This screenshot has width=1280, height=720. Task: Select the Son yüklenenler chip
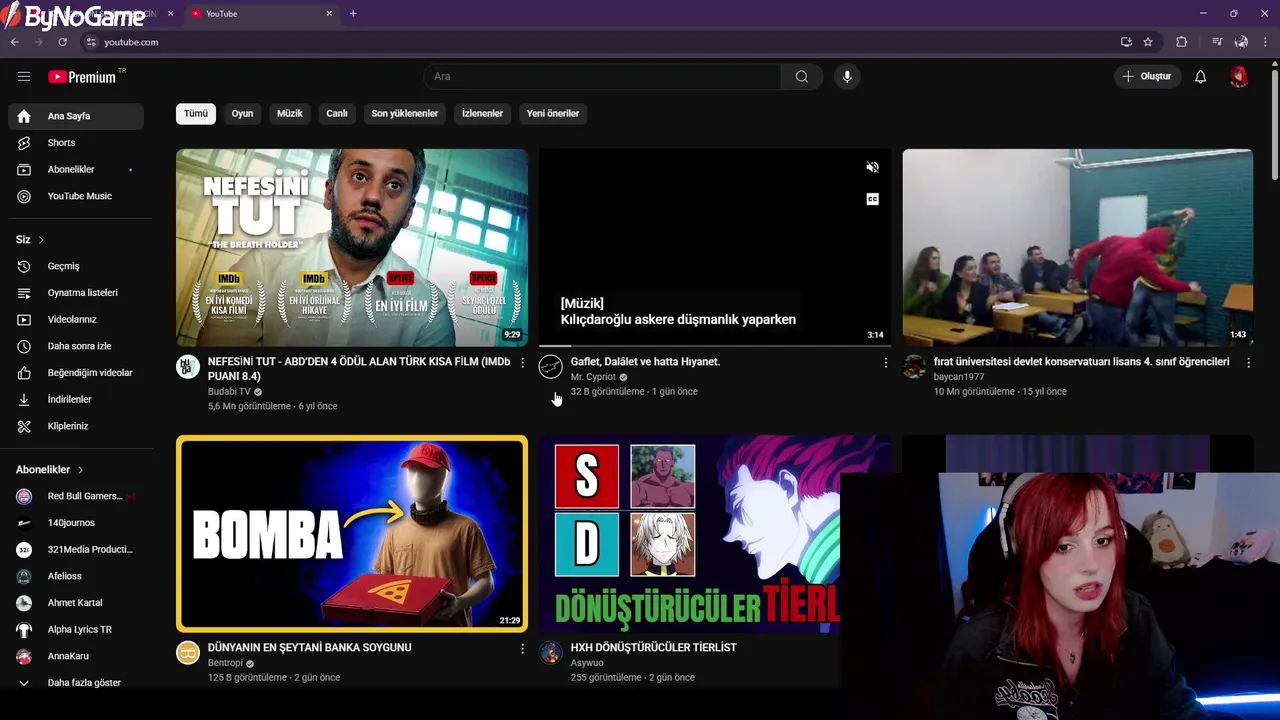click(x=405, y=113)
